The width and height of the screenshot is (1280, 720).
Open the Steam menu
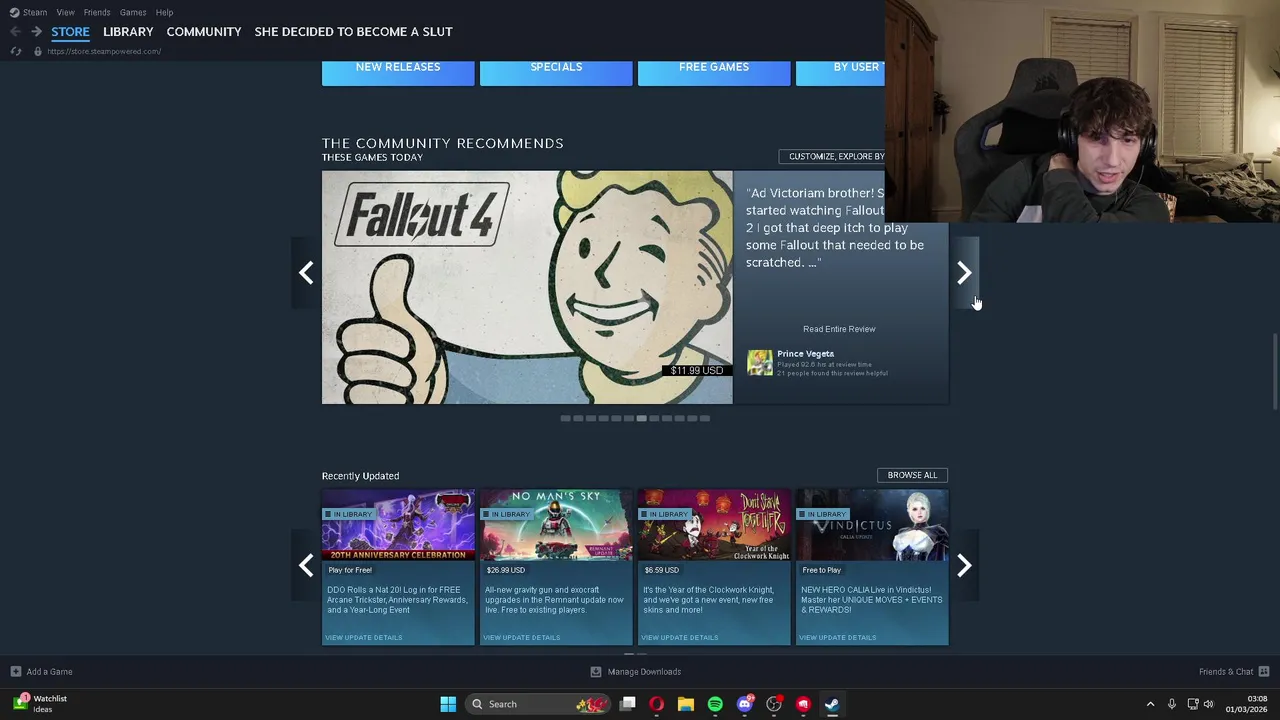pos(35,12)
